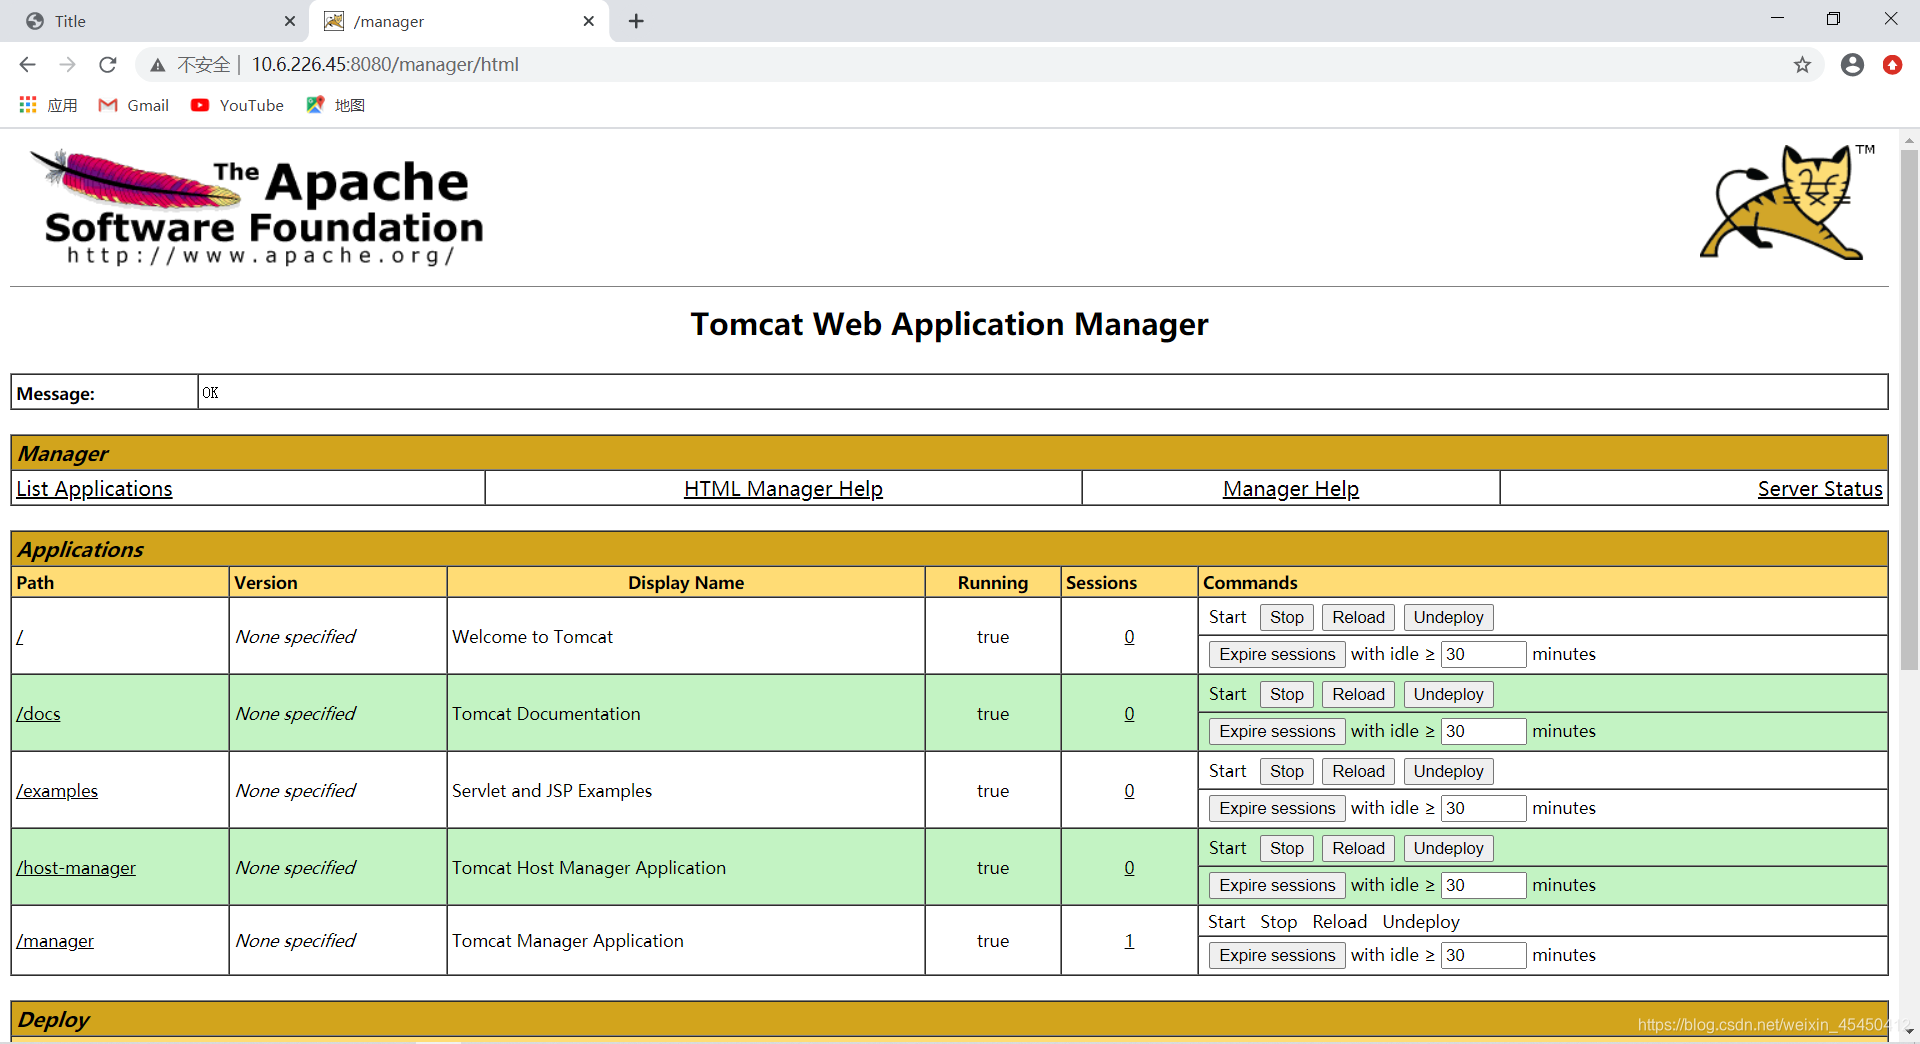The height and width of the screenshot is (1044, 1920).
Task: Open List Applications link
Action: [94, 489]
